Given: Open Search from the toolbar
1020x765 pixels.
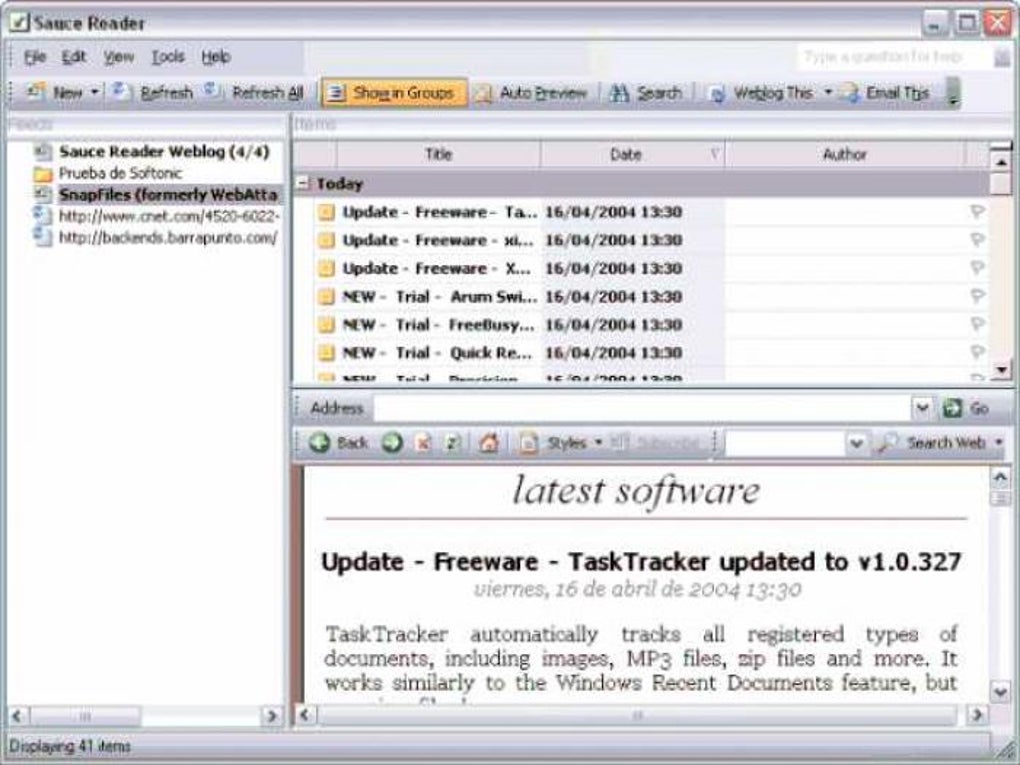Looking at the screenshot, I should [646, 93].
